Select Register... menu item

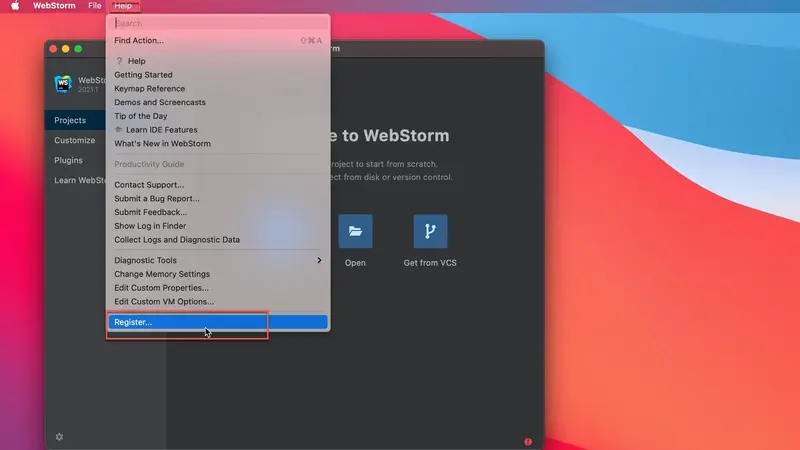tap(218, 322)
